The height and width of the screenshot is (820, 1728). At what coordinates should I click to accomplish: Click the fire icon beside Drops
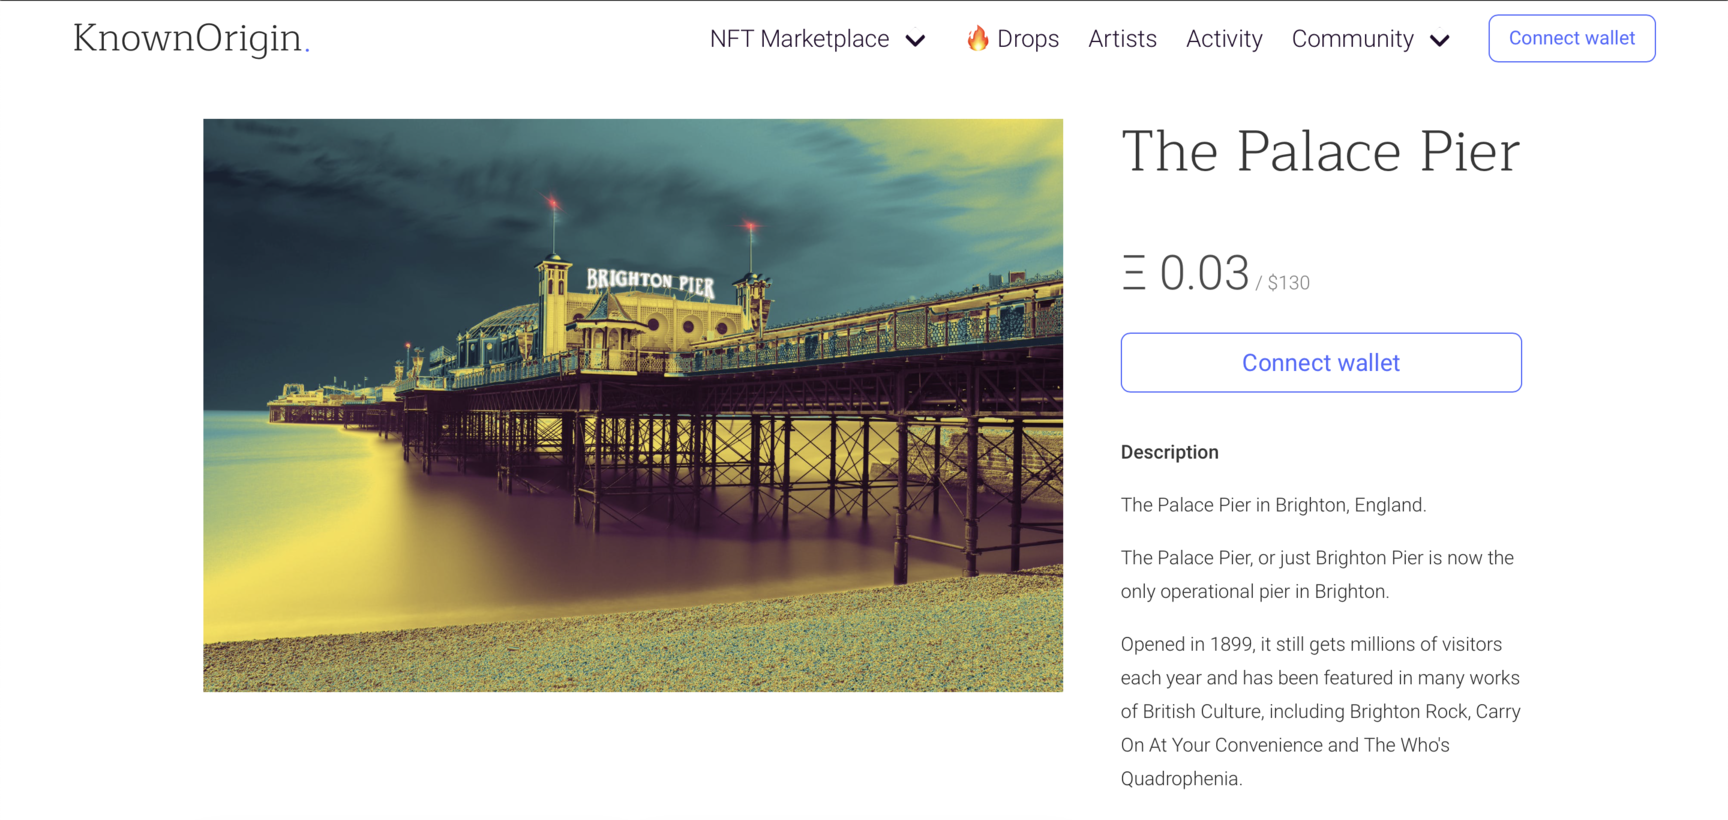(x=977, y=38)
